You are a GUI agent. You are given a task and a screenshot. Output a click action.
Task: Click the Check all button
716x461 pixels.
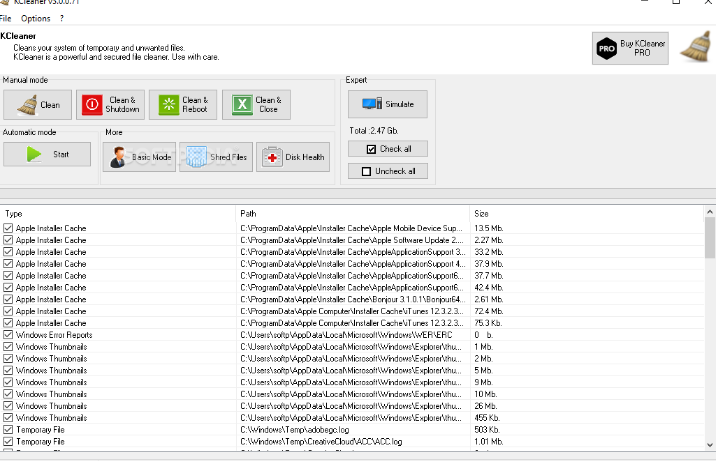388,149
